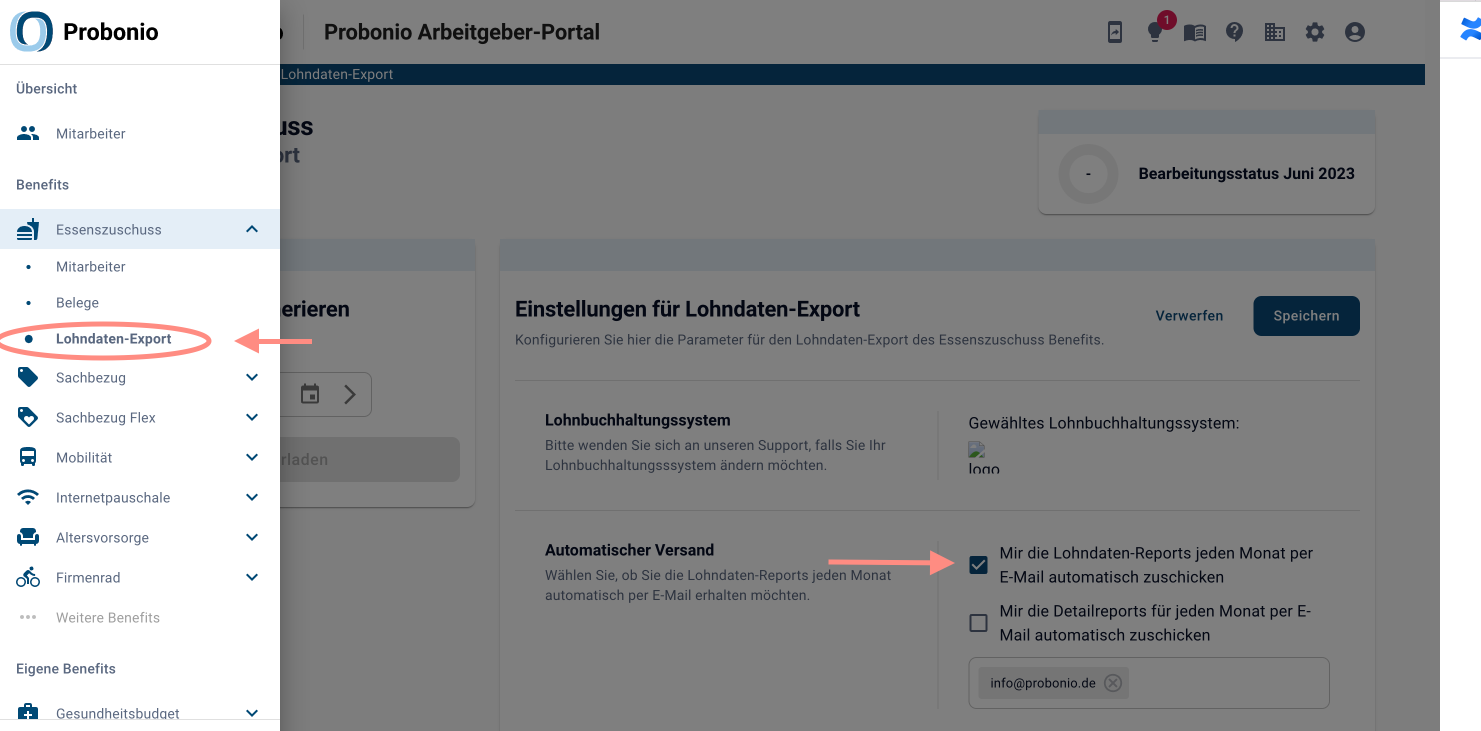This screenshot has width=1481, height=731.
Task: Open the user account profile icon
Action: 1355,32
